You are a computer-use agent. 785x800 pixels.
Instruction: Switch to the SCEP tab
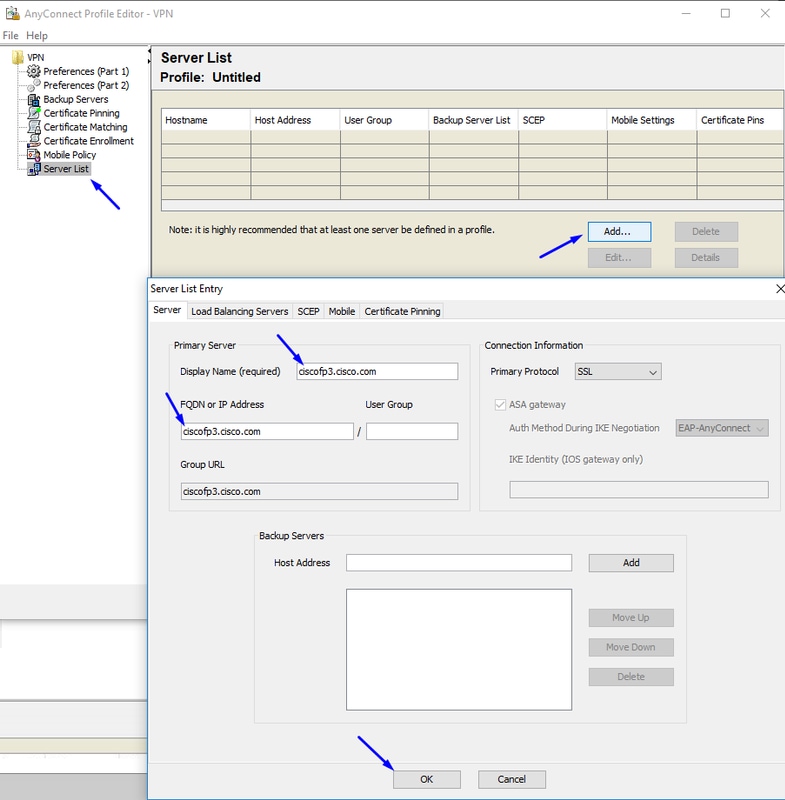click(309, 311)
